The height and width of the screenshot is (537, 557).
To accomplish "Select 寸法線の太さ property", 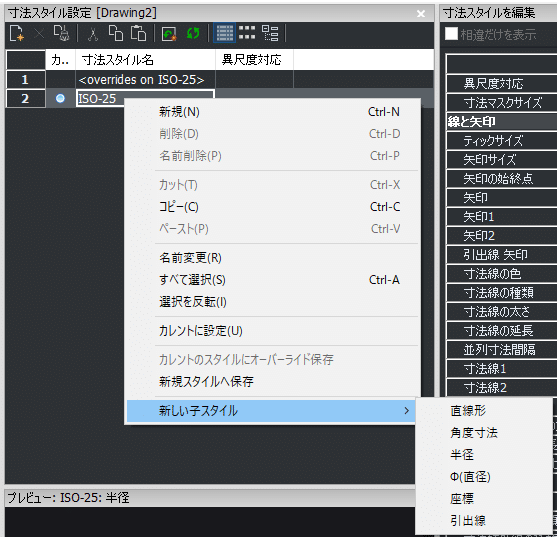I will (502, 312).
